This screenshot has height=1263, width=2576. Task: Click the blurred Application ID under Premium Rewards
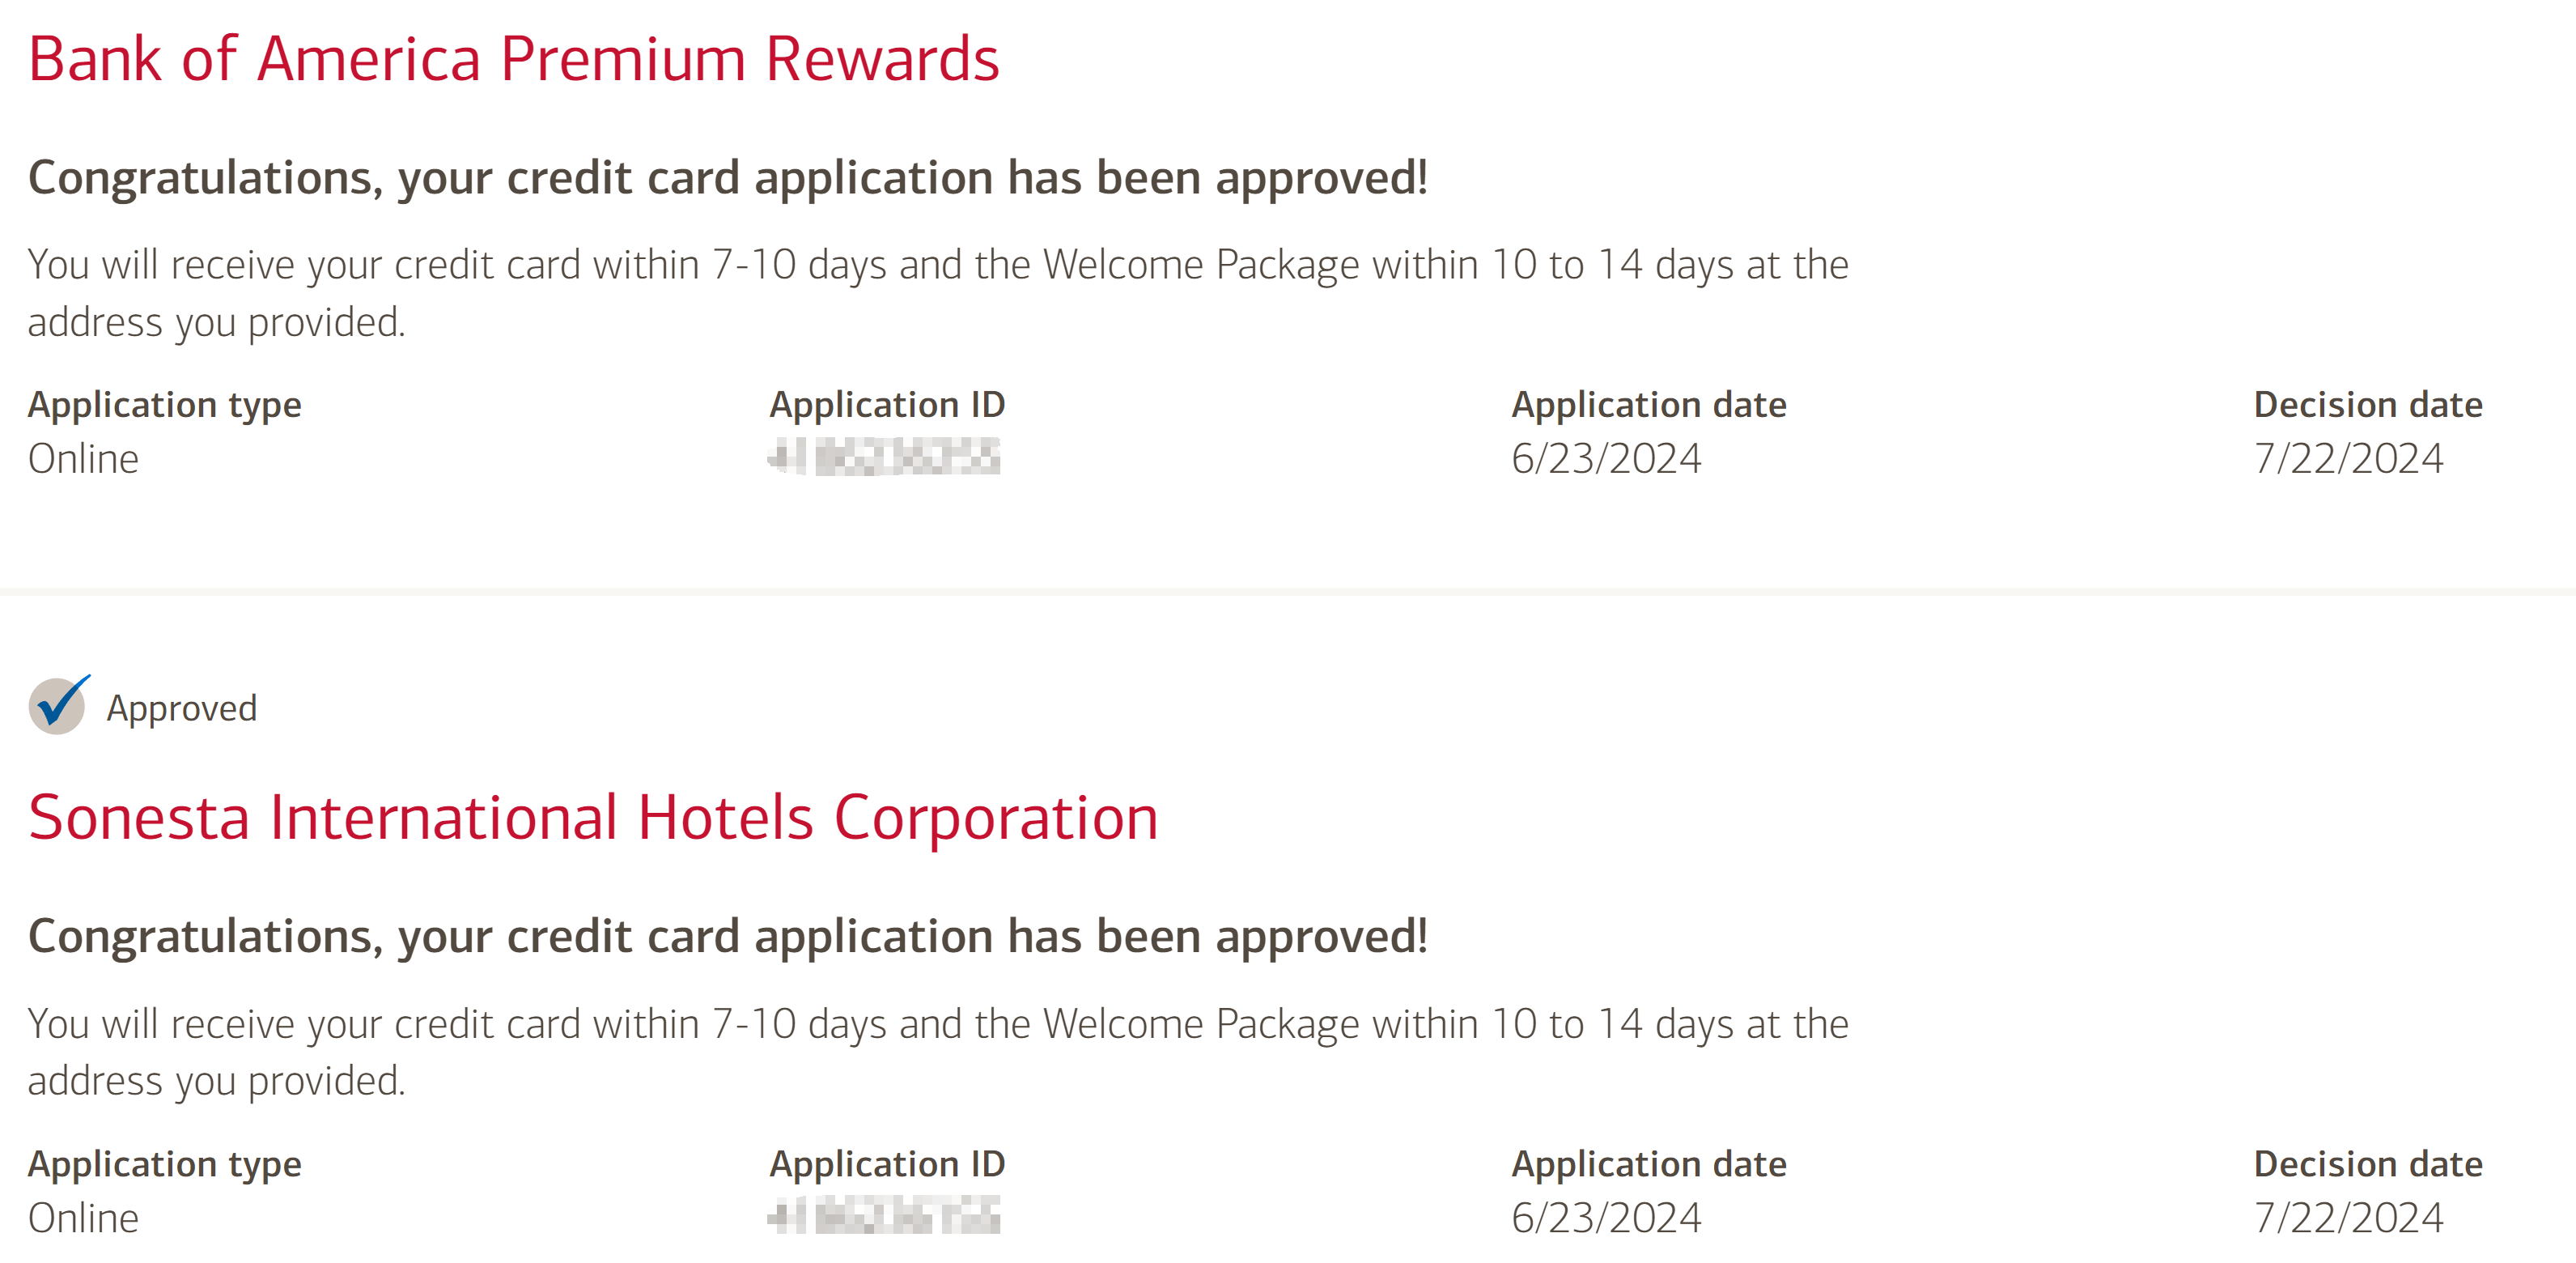(x=884, y=458)
